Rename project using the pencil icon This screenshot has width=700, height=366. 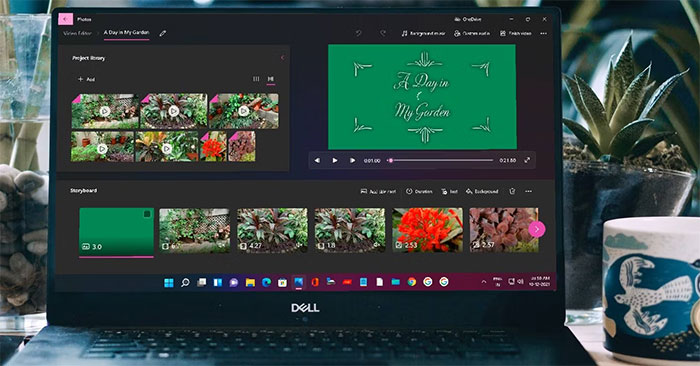[x=162, y=33]
